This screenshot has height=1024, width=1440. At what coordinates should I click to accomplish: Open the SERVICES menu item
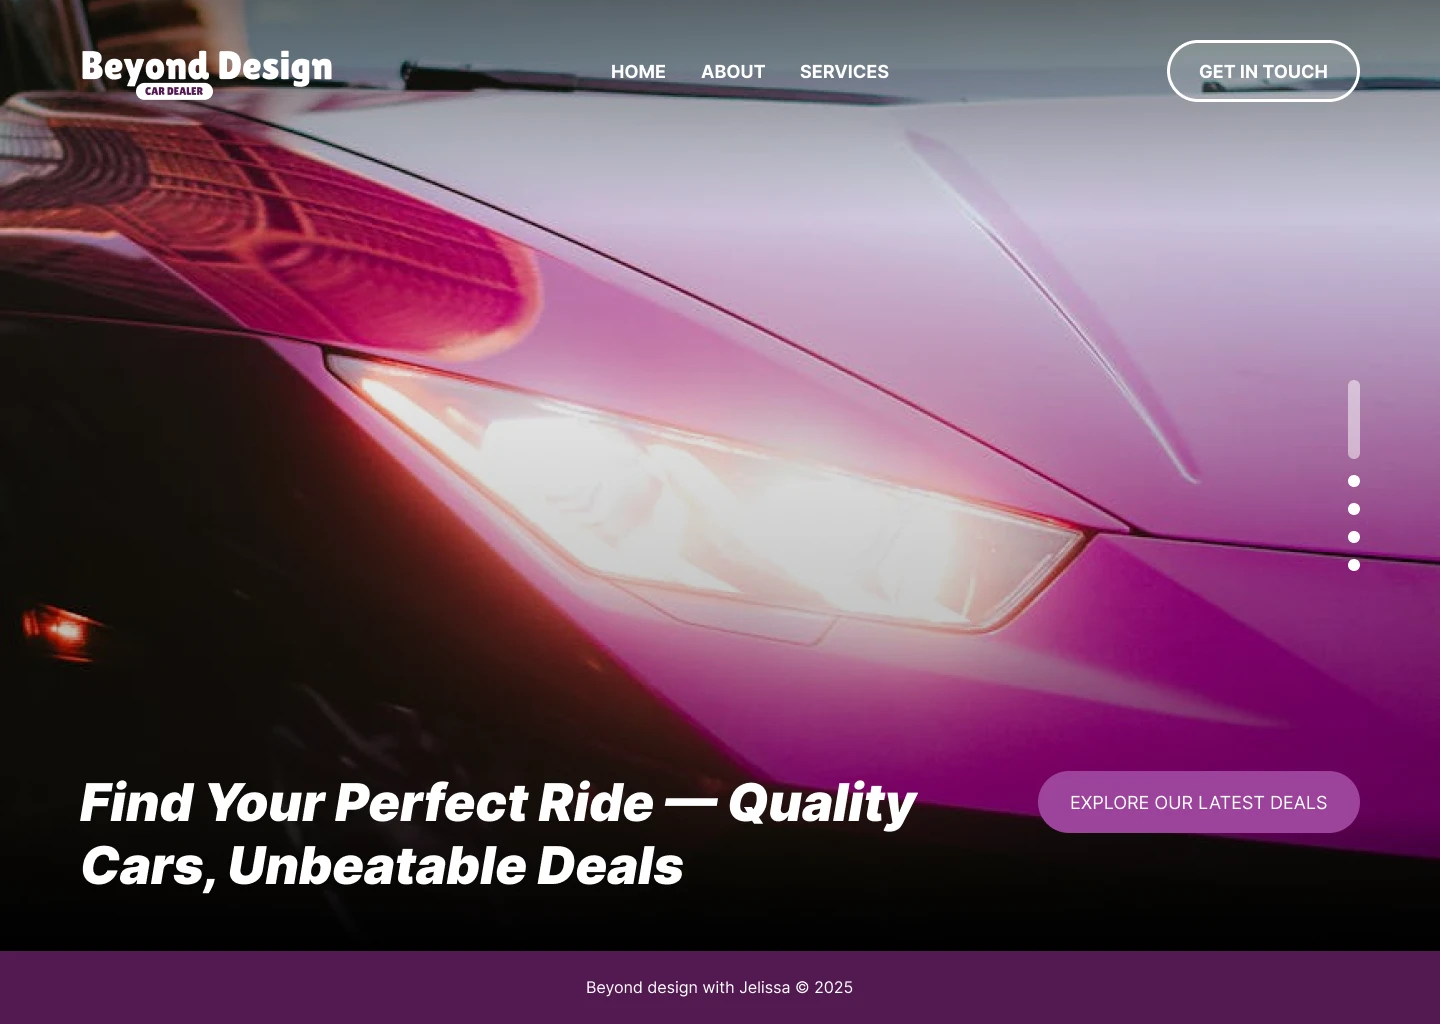click(844, 72)
